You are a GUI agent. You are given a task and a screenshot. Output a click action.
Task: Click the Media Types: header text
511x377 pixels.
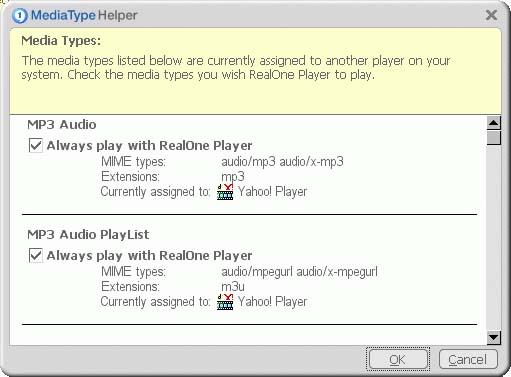click(61, 41)
